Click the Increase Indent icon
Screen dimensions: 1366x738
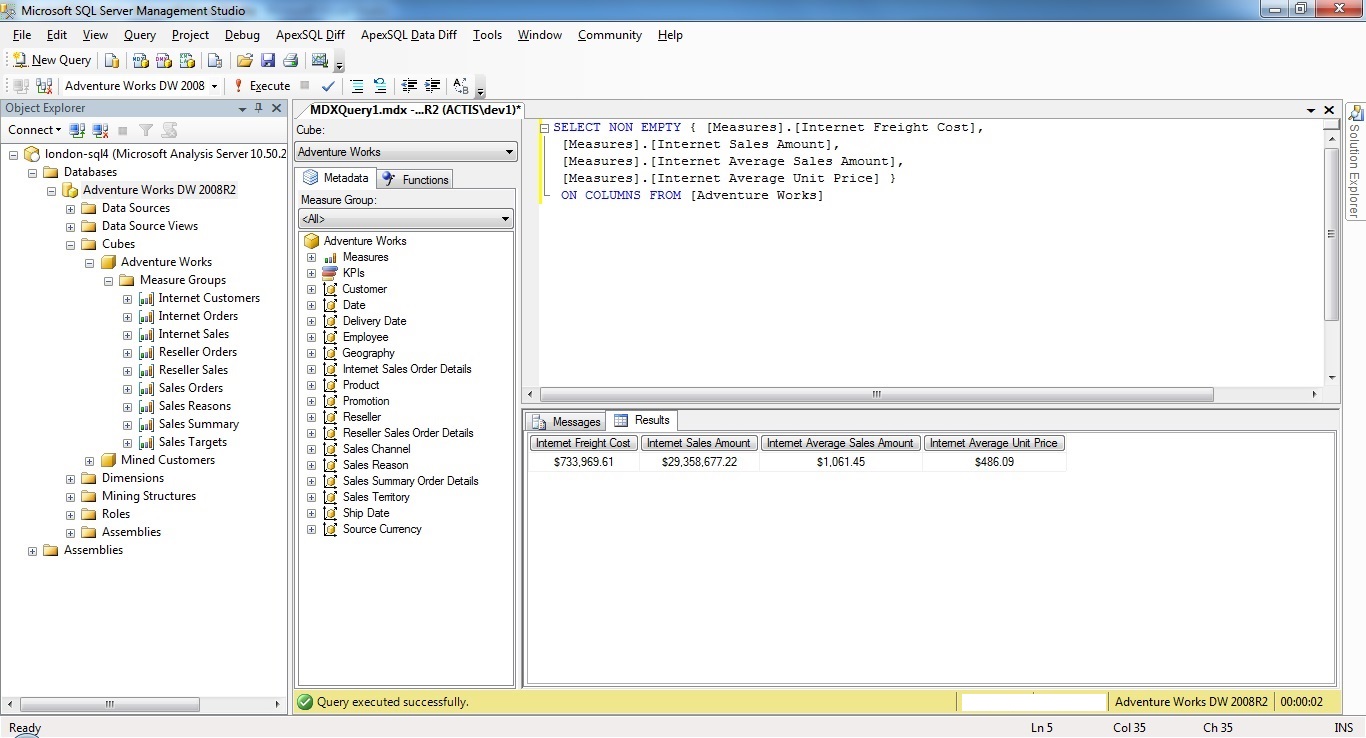pyautogui.click(x=432, y=86)
